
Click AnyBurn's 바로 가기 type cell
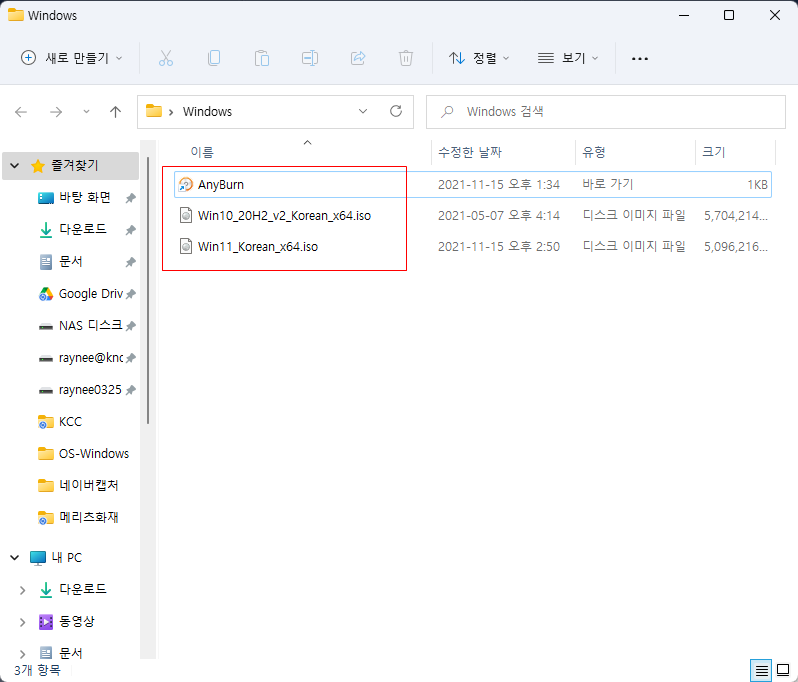tap(607, 184)
